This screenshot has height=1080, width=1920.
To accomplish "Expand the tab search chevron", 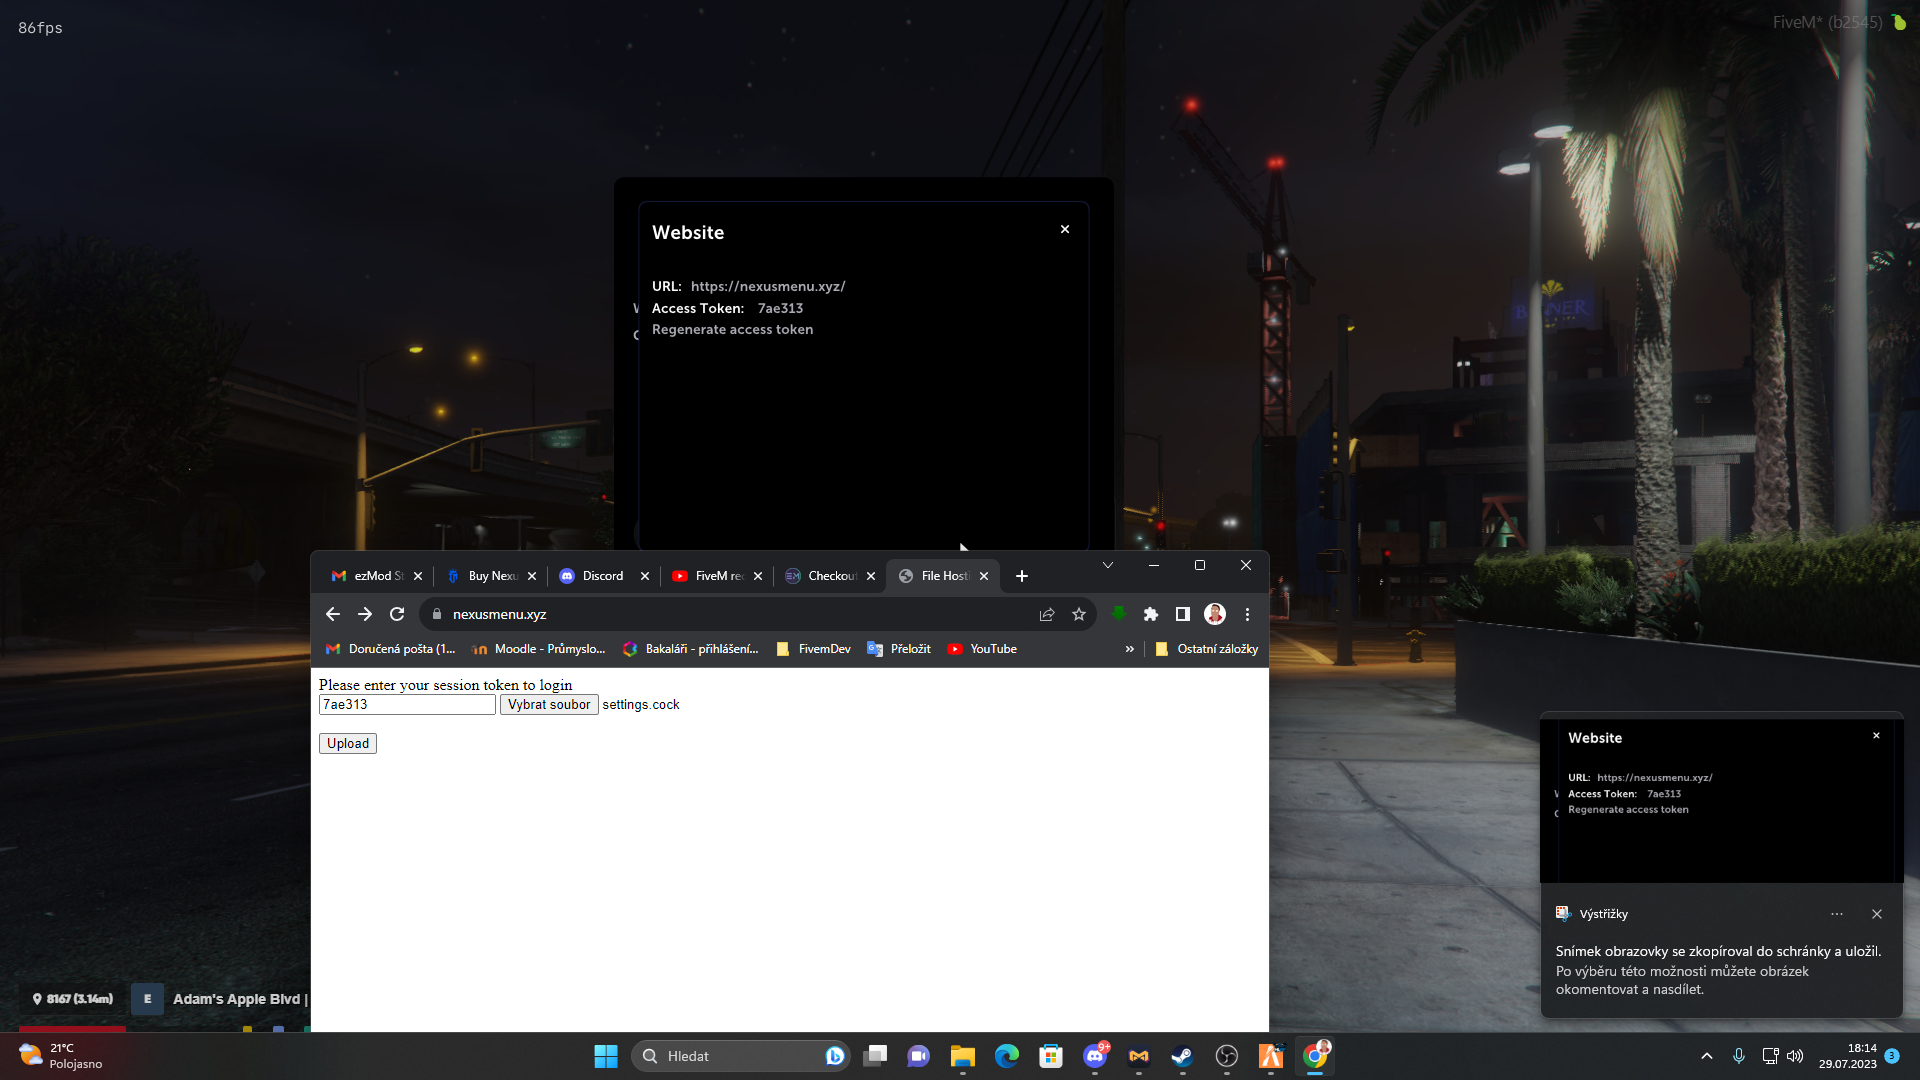I will [1108, 565].
